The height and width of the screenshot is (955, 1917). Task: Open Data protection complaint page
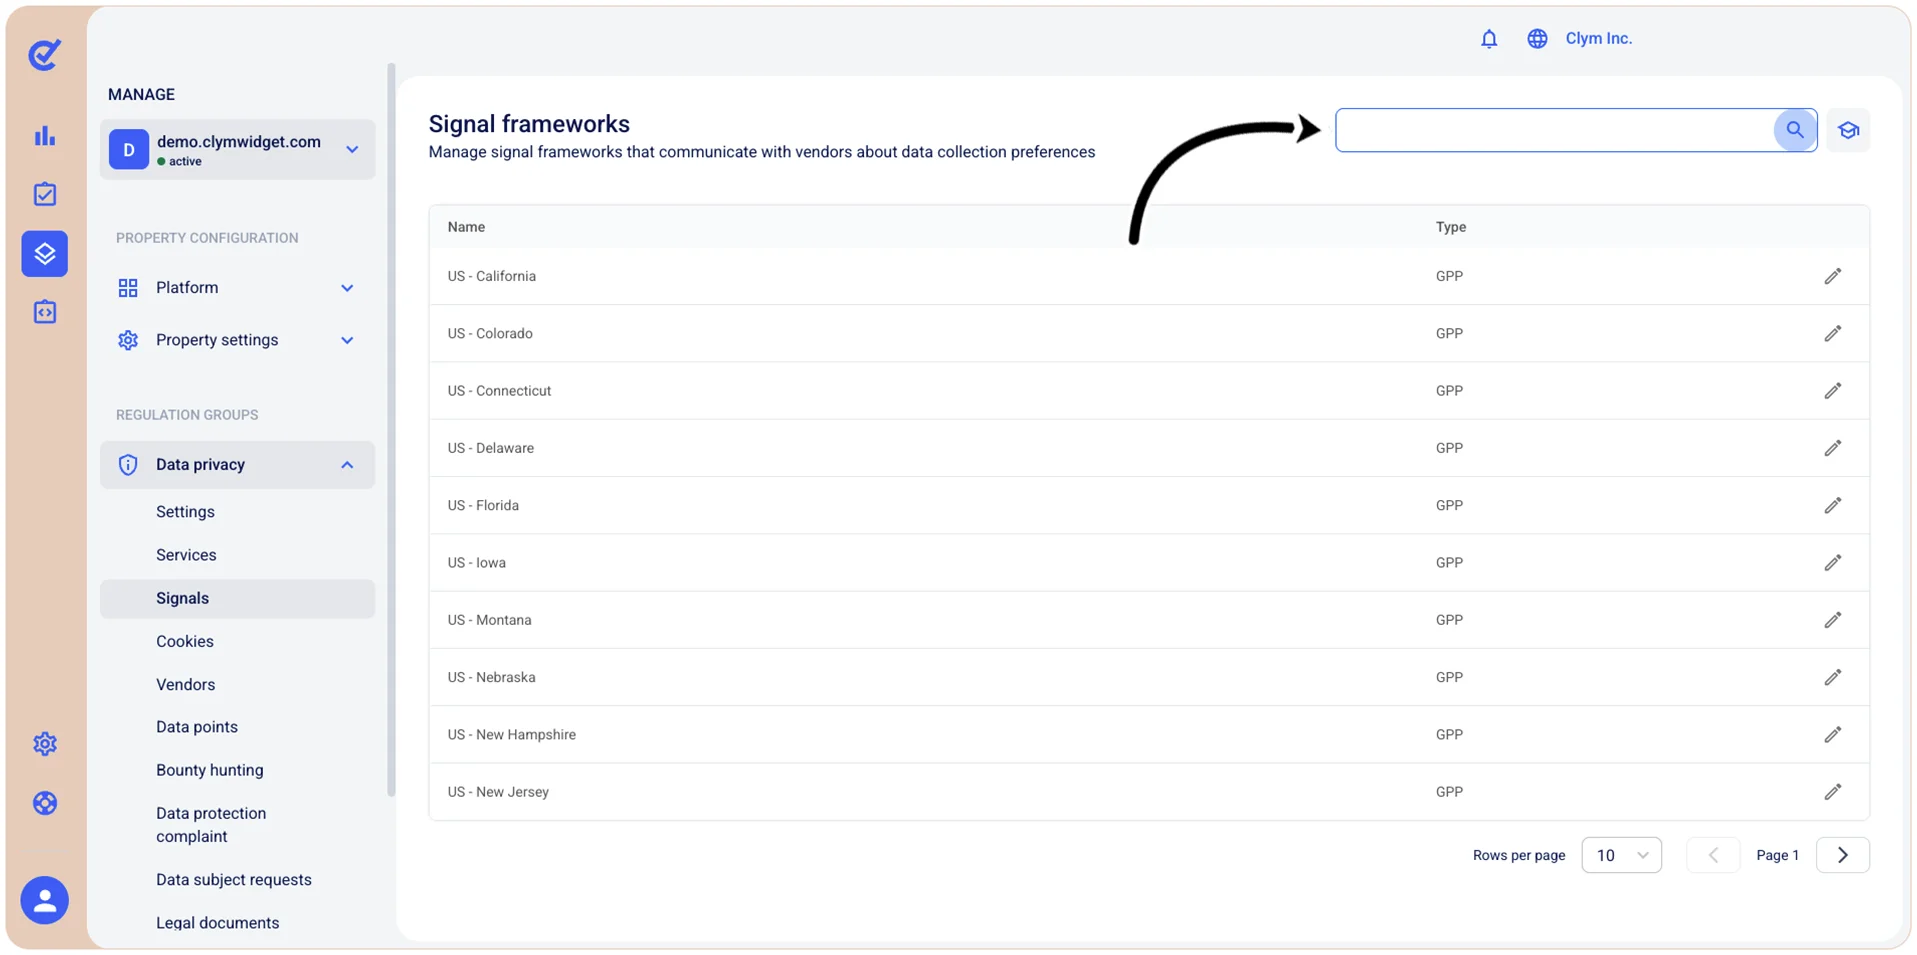211,825
